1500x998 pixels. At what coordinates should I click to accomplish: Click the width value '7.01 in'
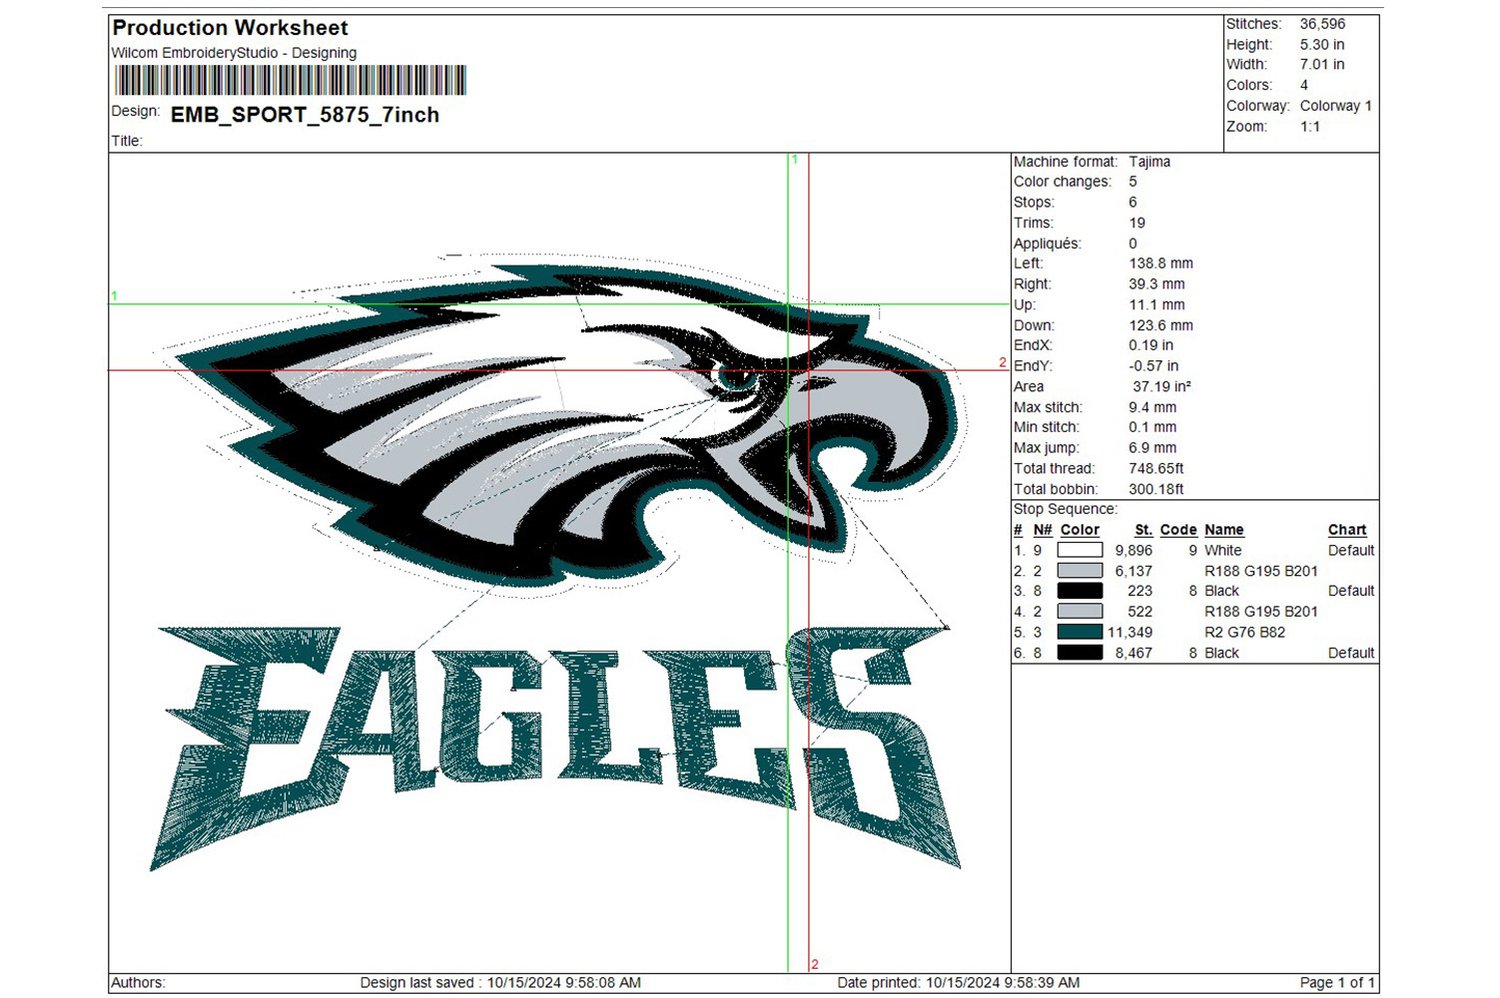click(x=1322, y=65)
